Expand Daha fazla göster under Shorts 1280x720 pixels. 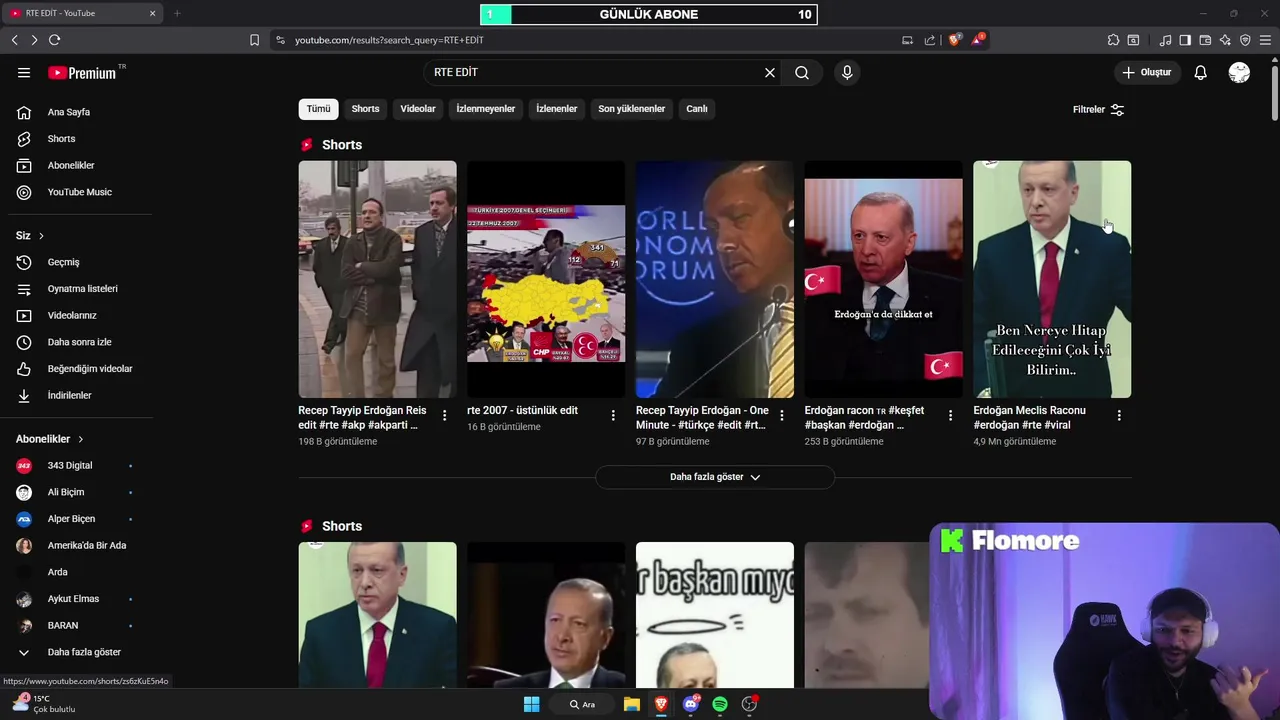(x=715, y=477)
